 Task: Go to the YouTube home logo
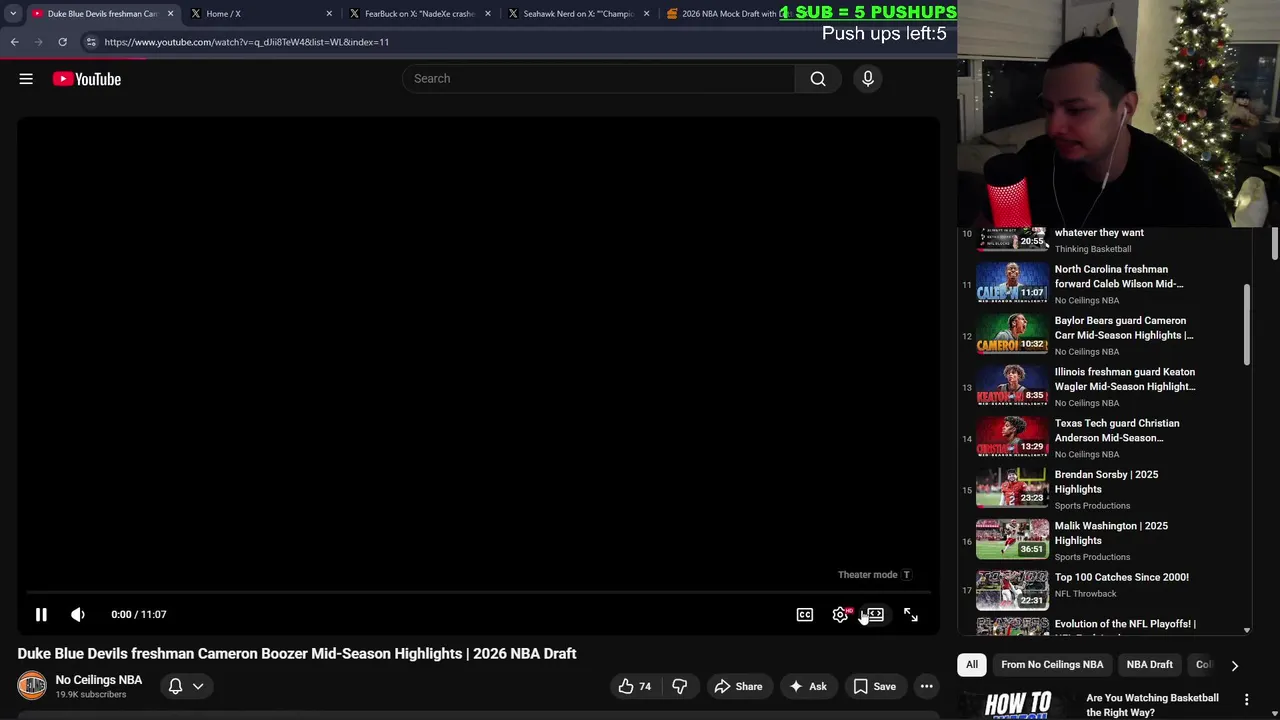coord(87,79)
